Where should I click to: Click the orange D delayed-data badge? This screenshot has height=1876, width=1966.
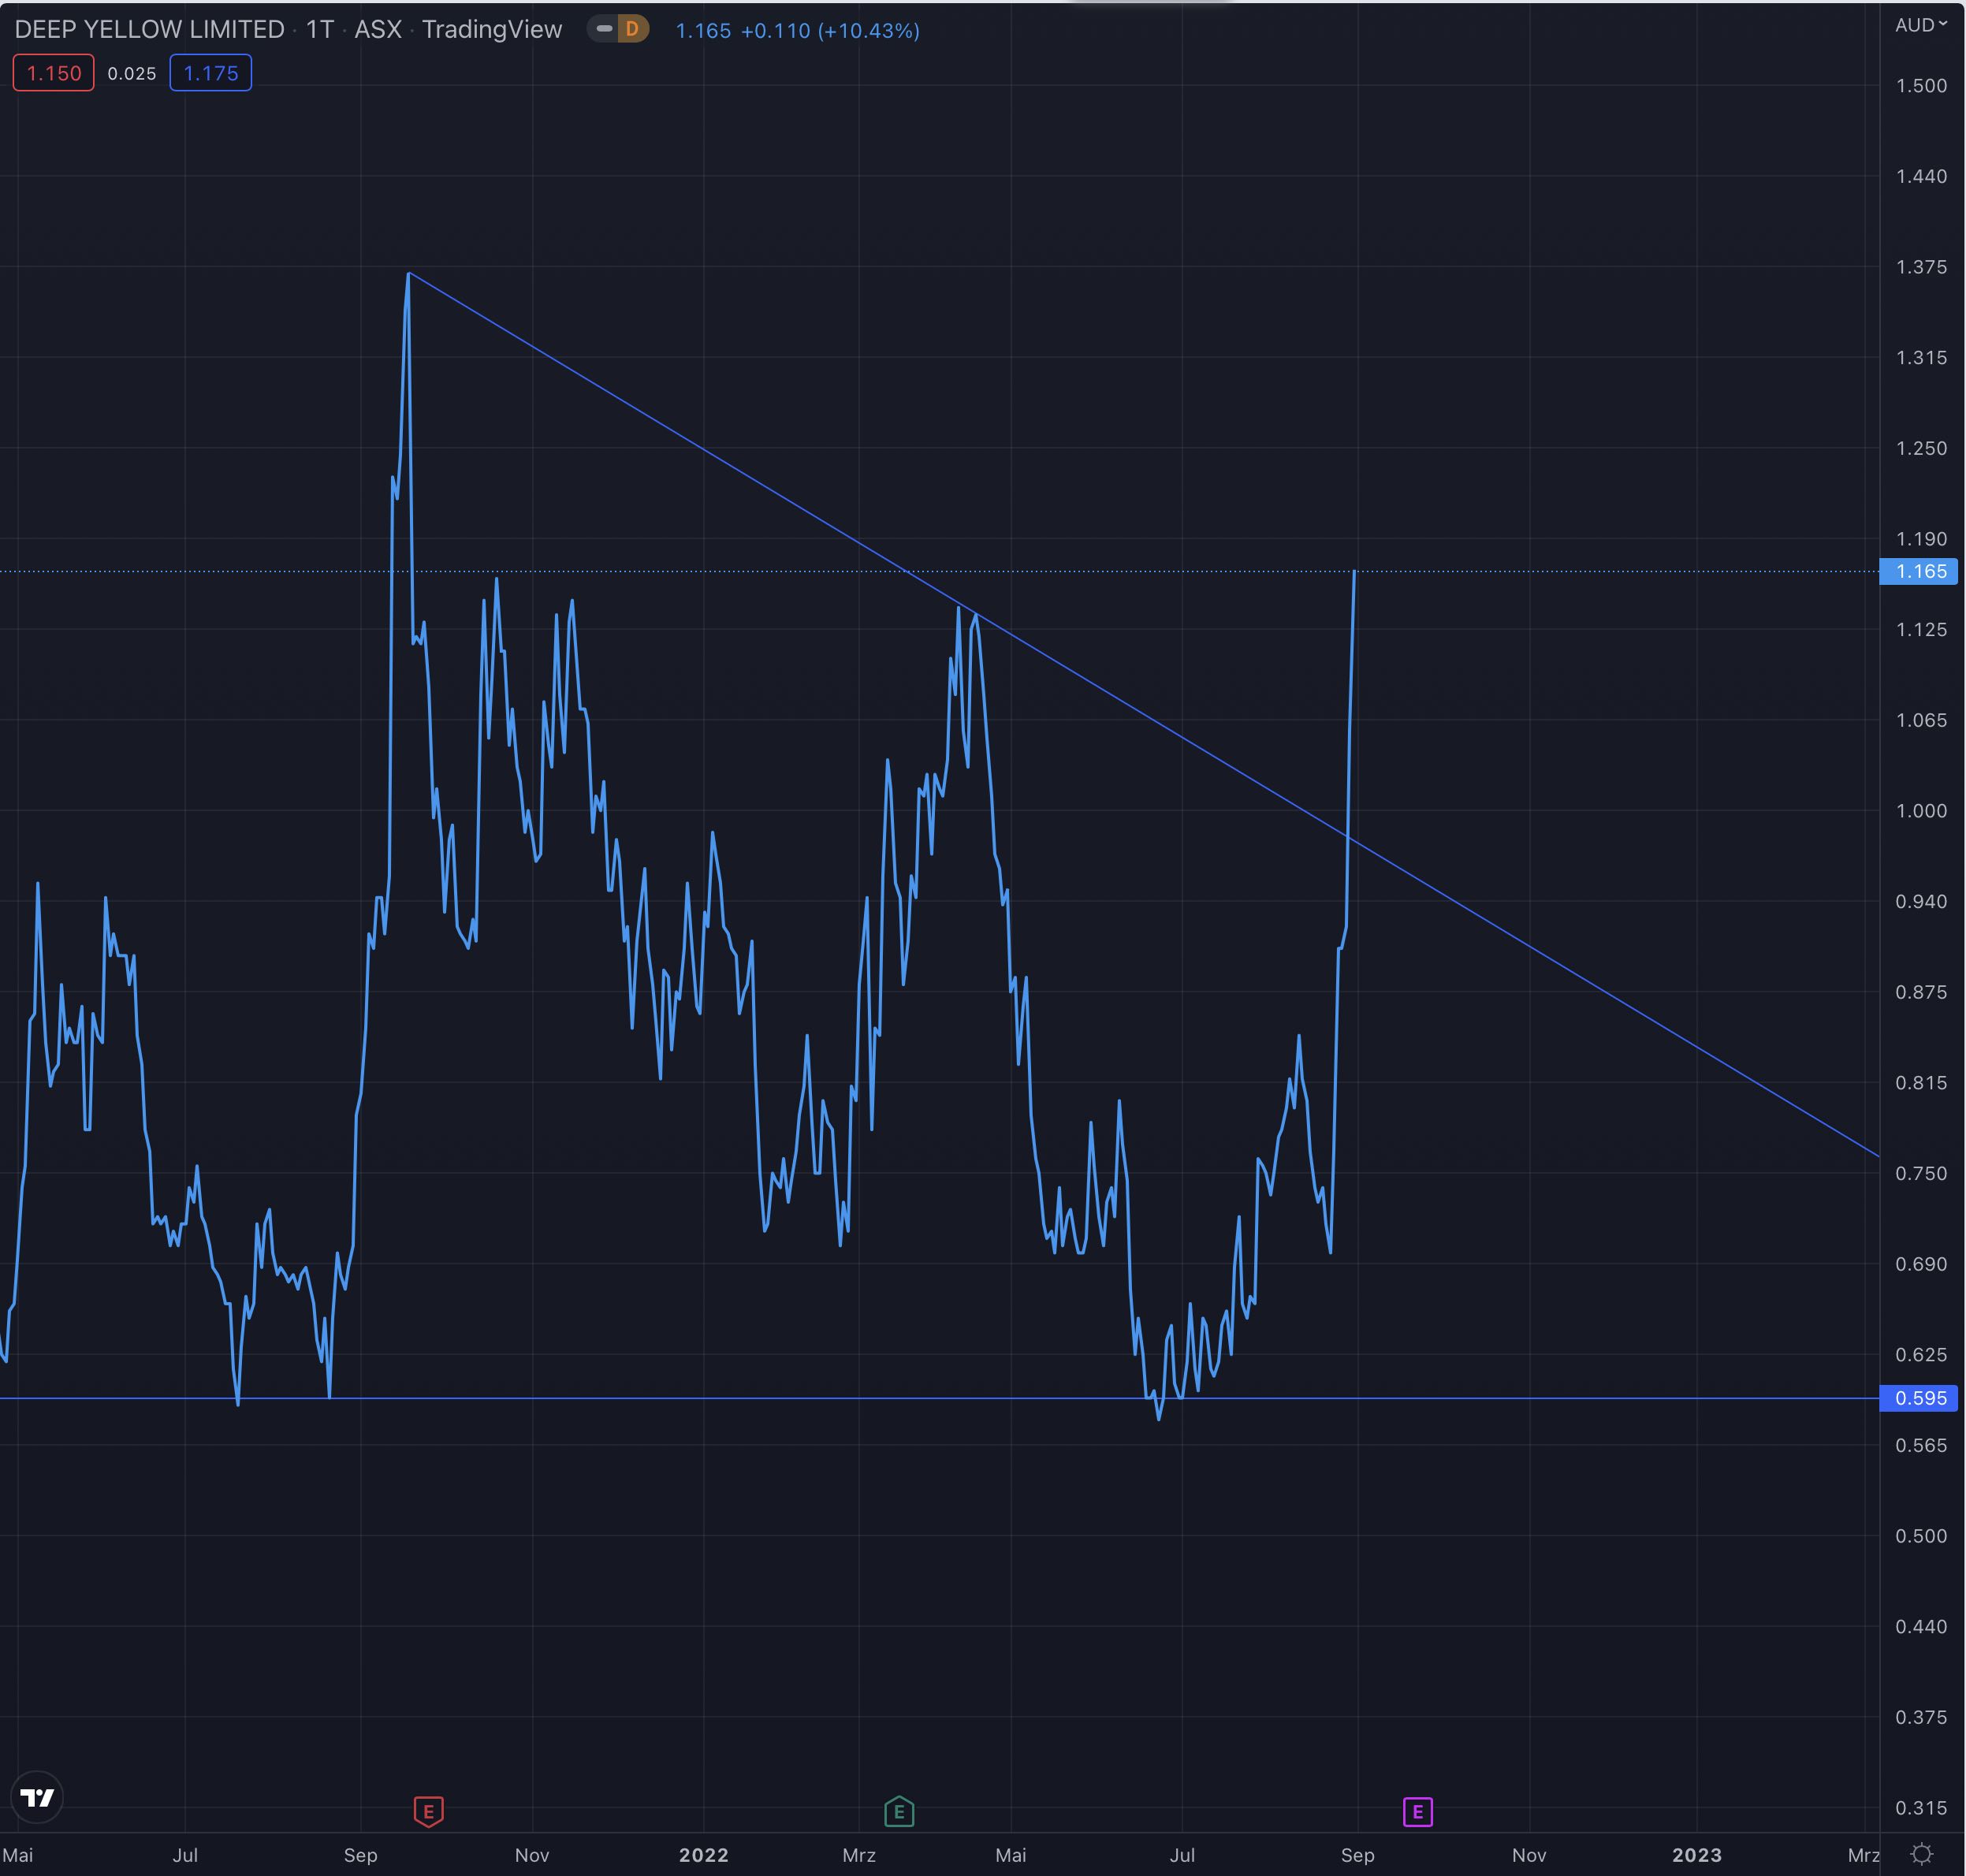(x=632, y=29)
